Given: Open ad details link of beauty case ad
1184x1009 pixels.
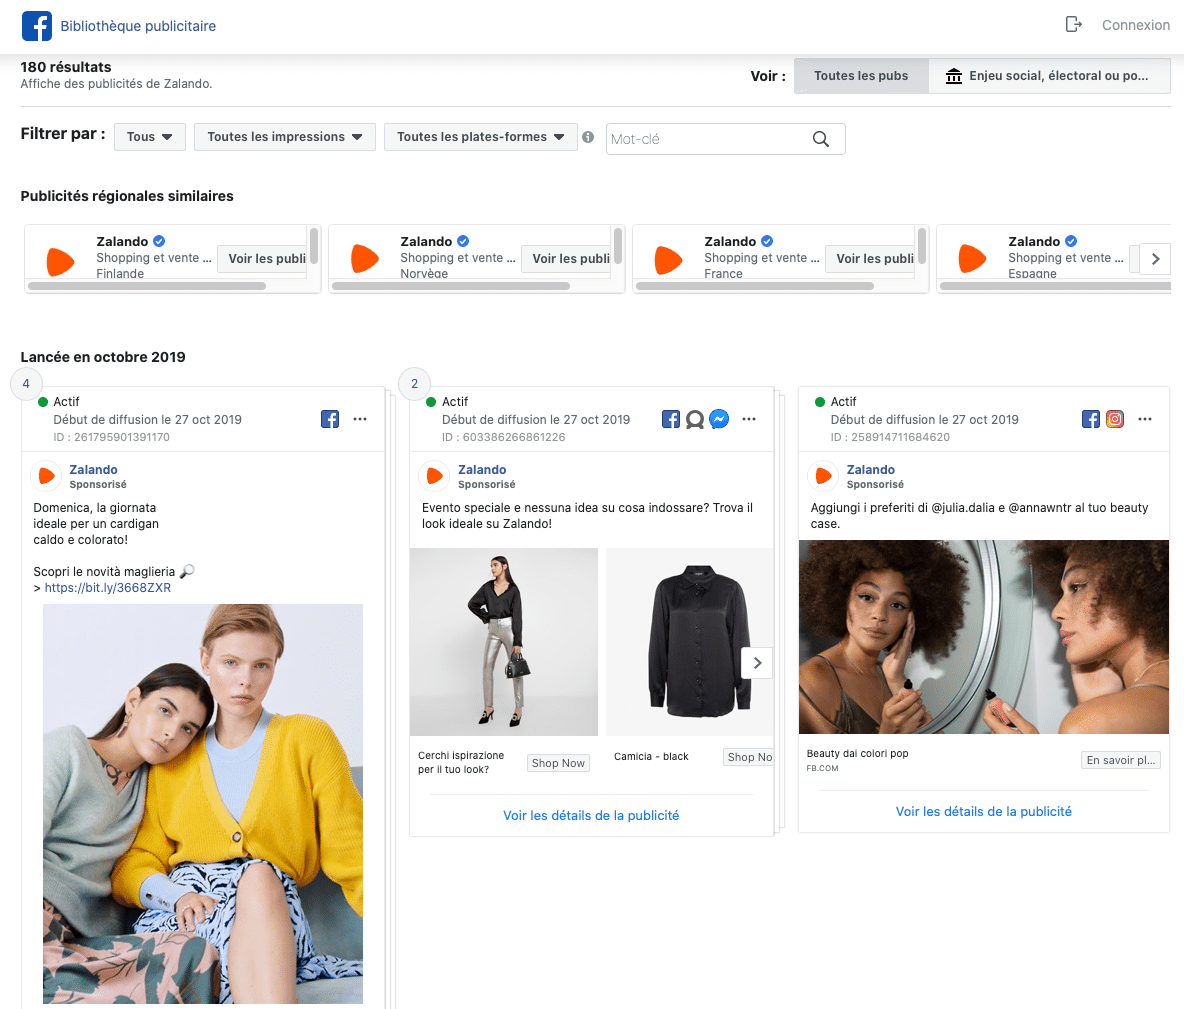Looking at the screenshot, I should [x=983, y=812].
